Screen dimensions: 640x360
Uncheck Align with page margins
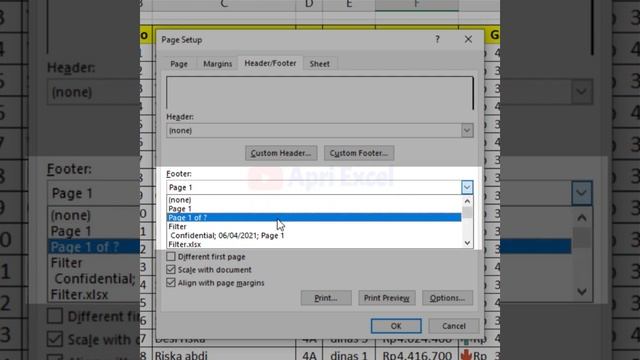pyautogui.click(x=171, y=283)
